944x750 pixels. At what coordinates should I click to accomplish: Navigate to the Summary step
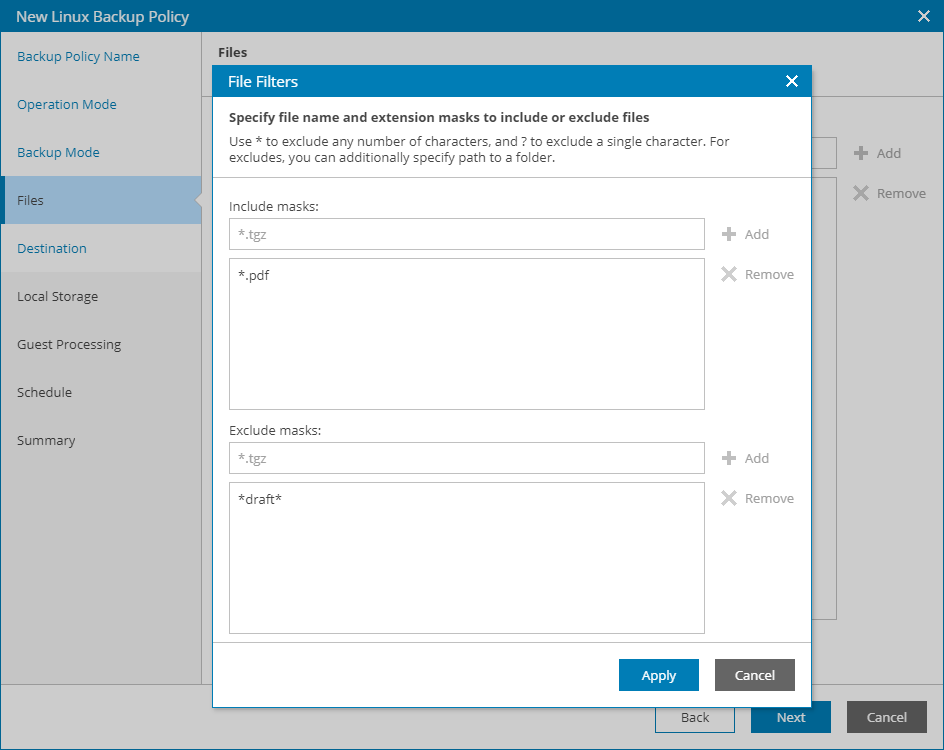46,440
